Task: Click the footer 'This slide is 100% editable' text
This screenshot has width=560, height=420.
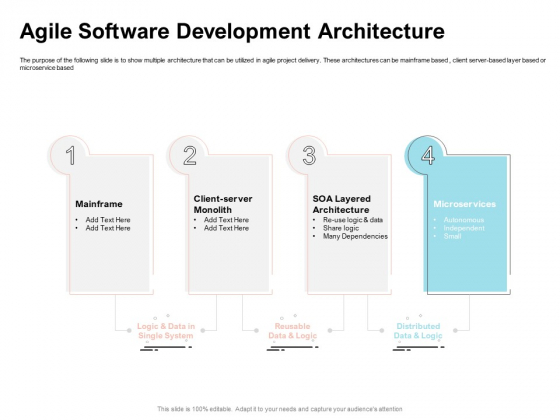Action: pos(280,409)
